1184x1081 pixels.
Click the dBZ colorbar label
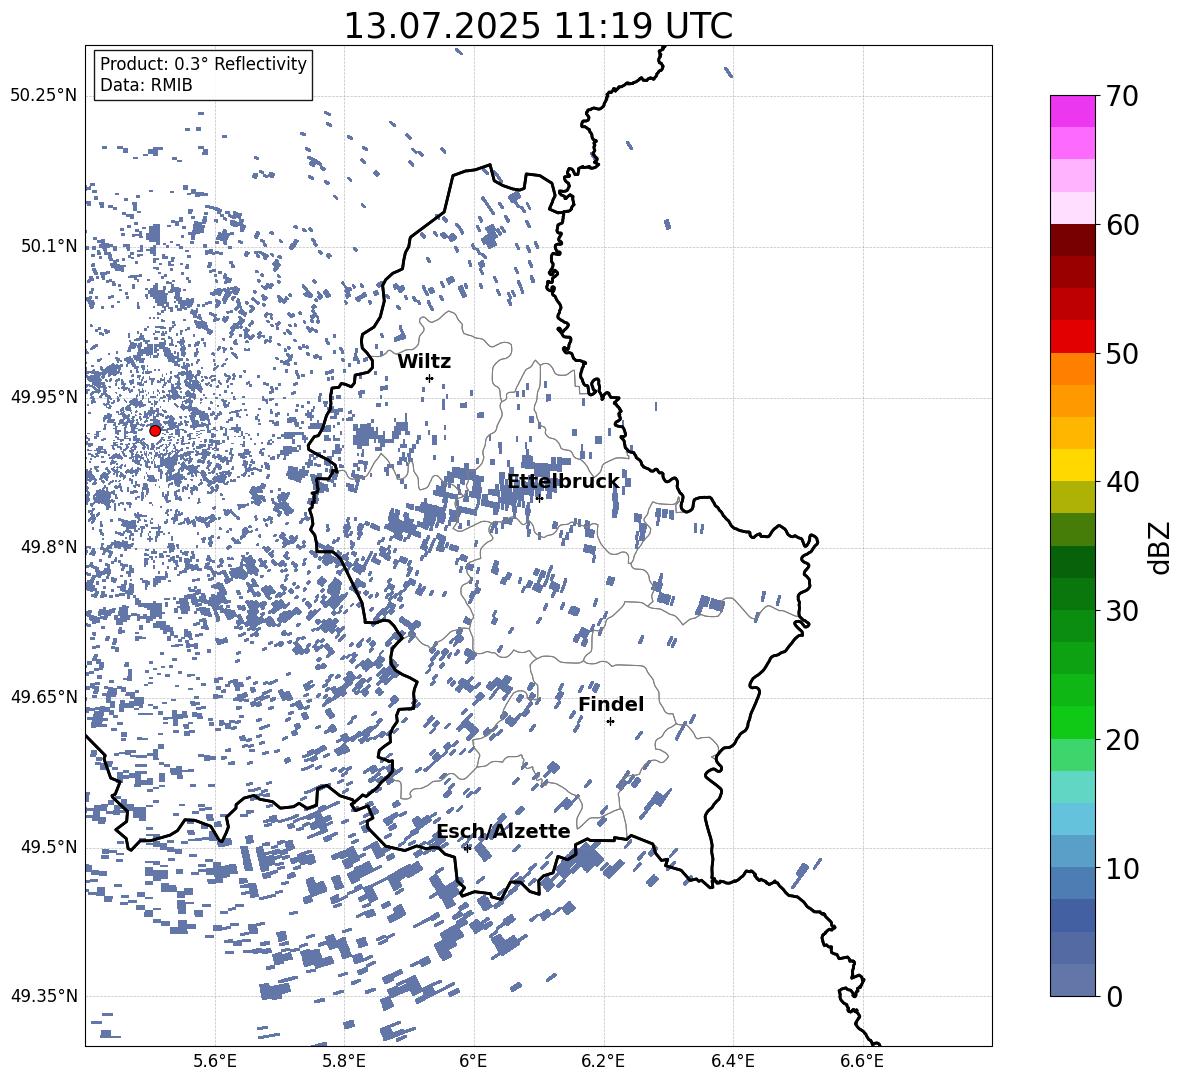1161,547
